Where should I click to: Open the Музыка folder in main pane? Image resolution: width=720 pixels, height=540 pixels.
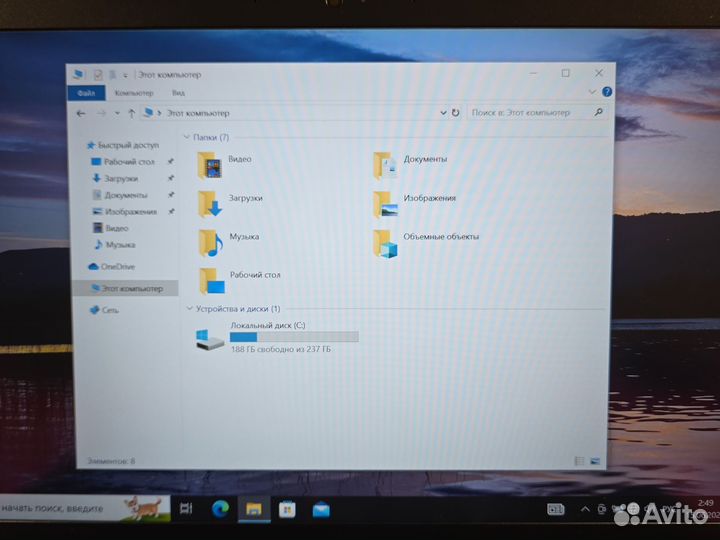[229, 242]
